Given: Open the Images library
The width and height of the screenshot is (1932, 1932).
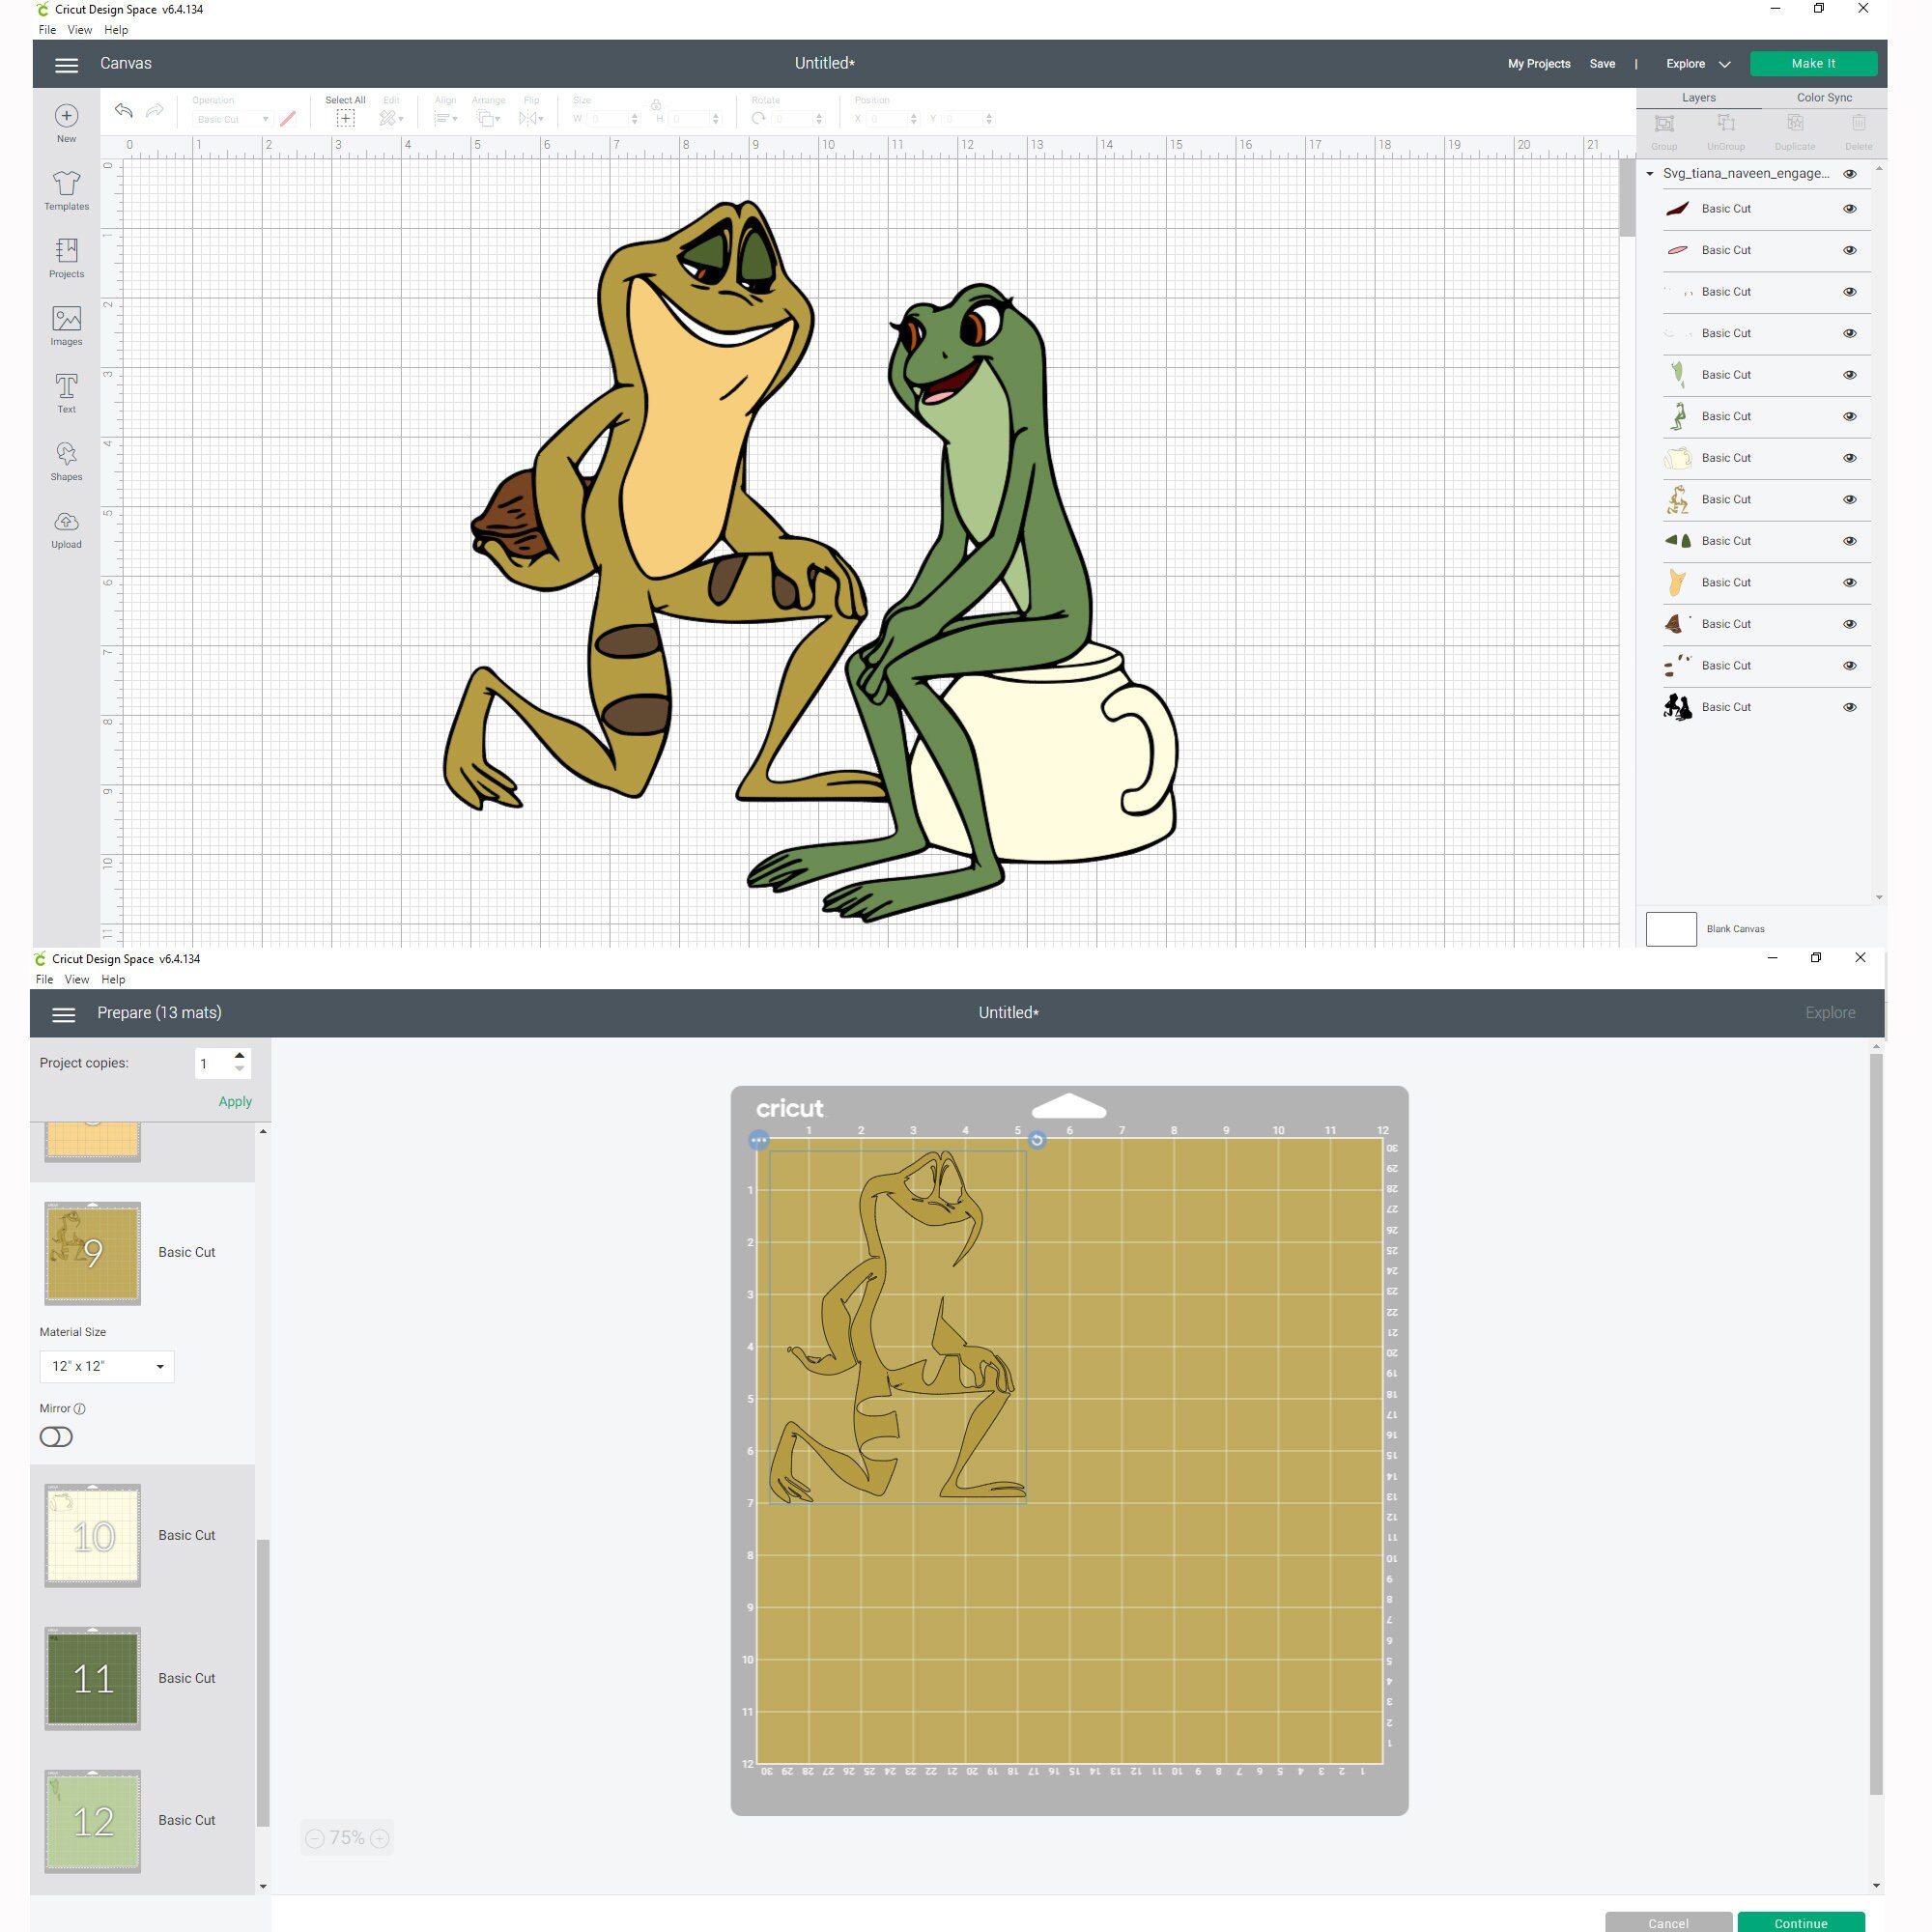Looking at the screenshot, I should (66, 324).
